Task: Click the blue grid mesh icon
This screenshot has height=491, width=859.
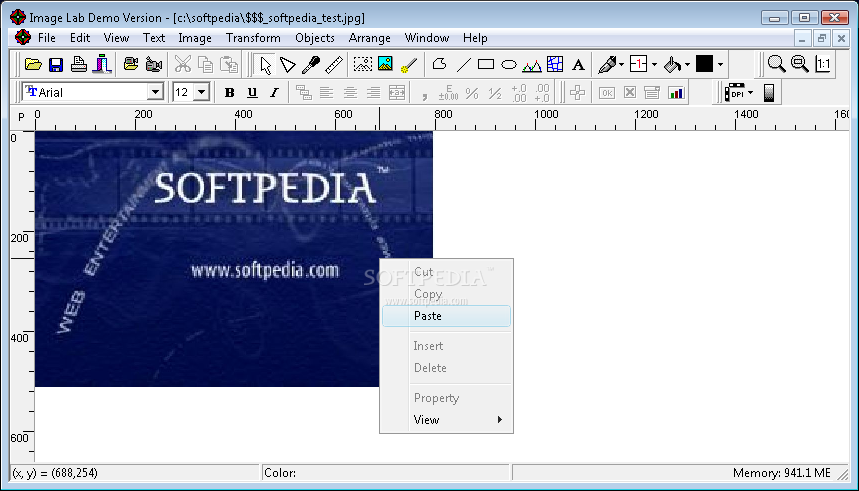Action: [x=555, y=65]
